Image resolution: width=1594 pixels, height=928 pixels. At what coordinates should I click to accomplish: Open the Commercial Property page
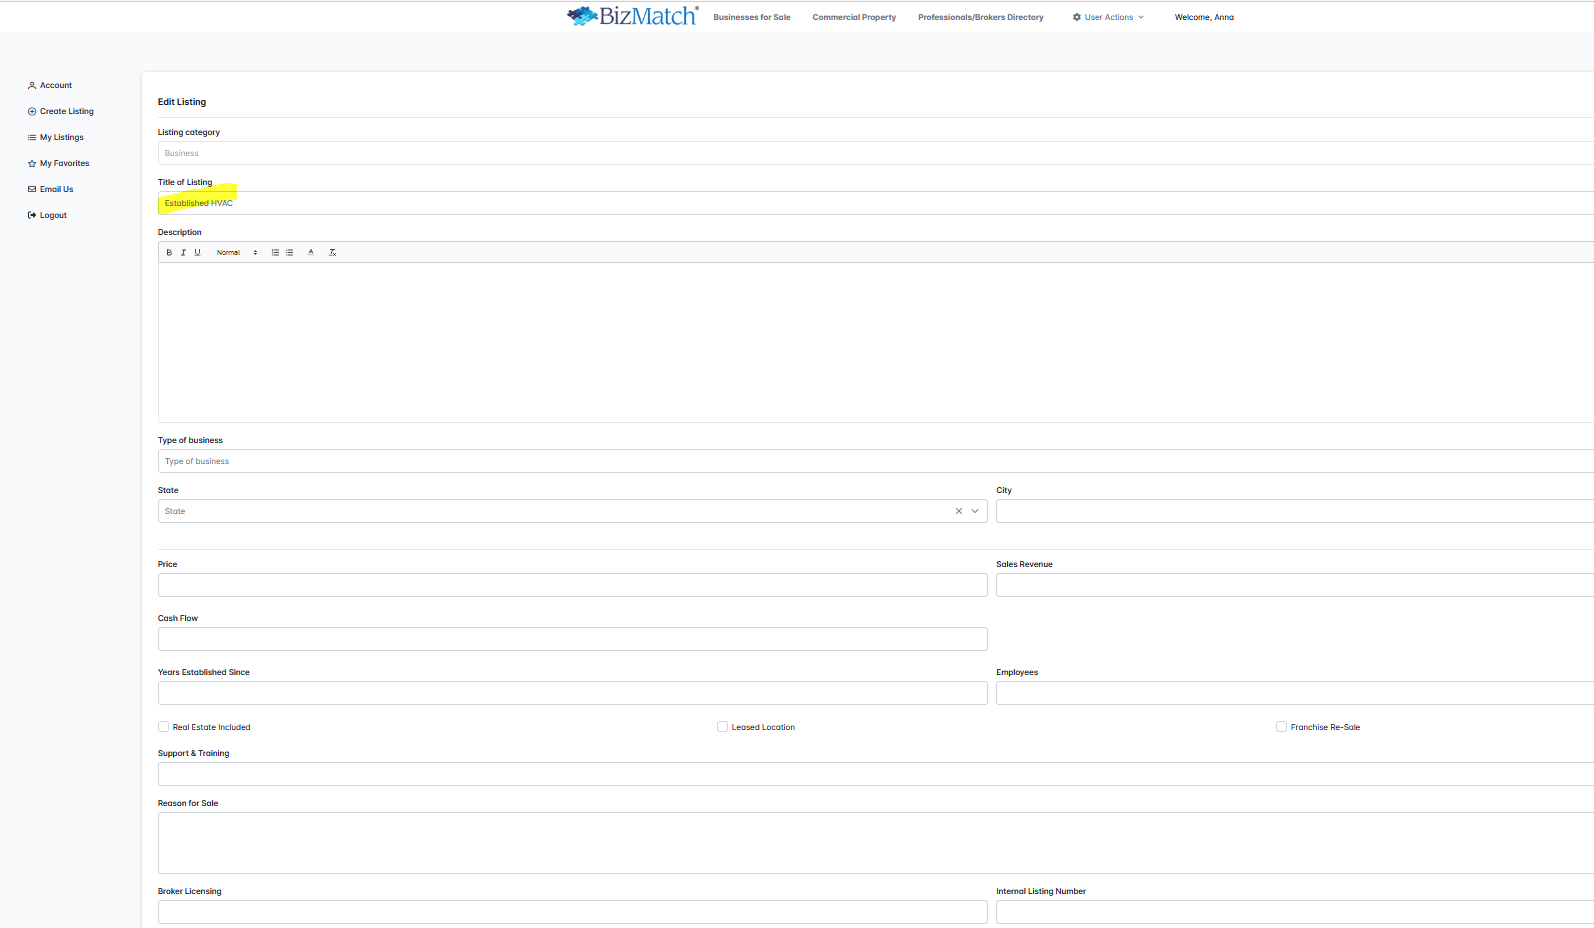point(854,17)
